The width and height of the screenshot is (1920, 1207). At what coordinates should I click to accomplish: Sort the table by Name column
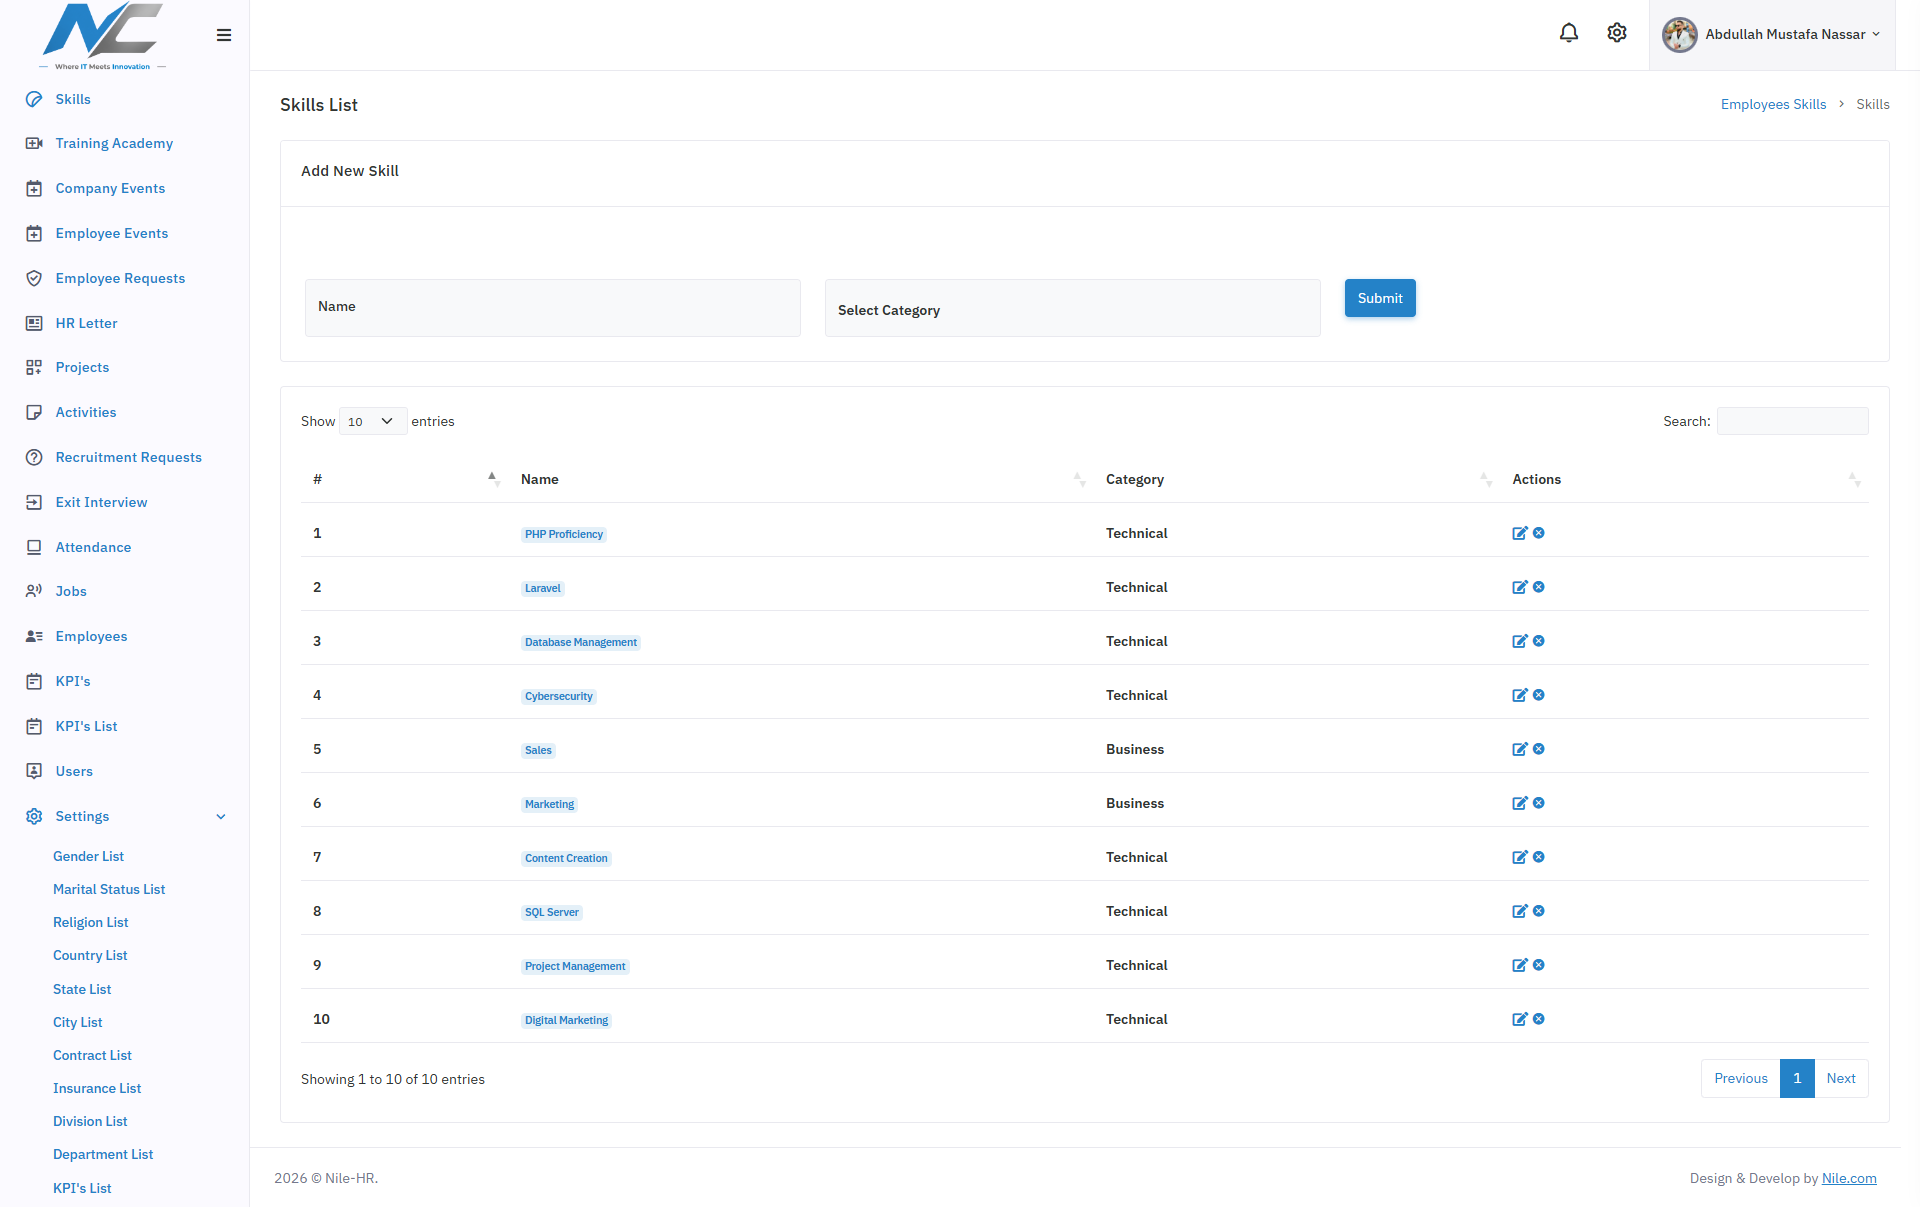[802, 479]
